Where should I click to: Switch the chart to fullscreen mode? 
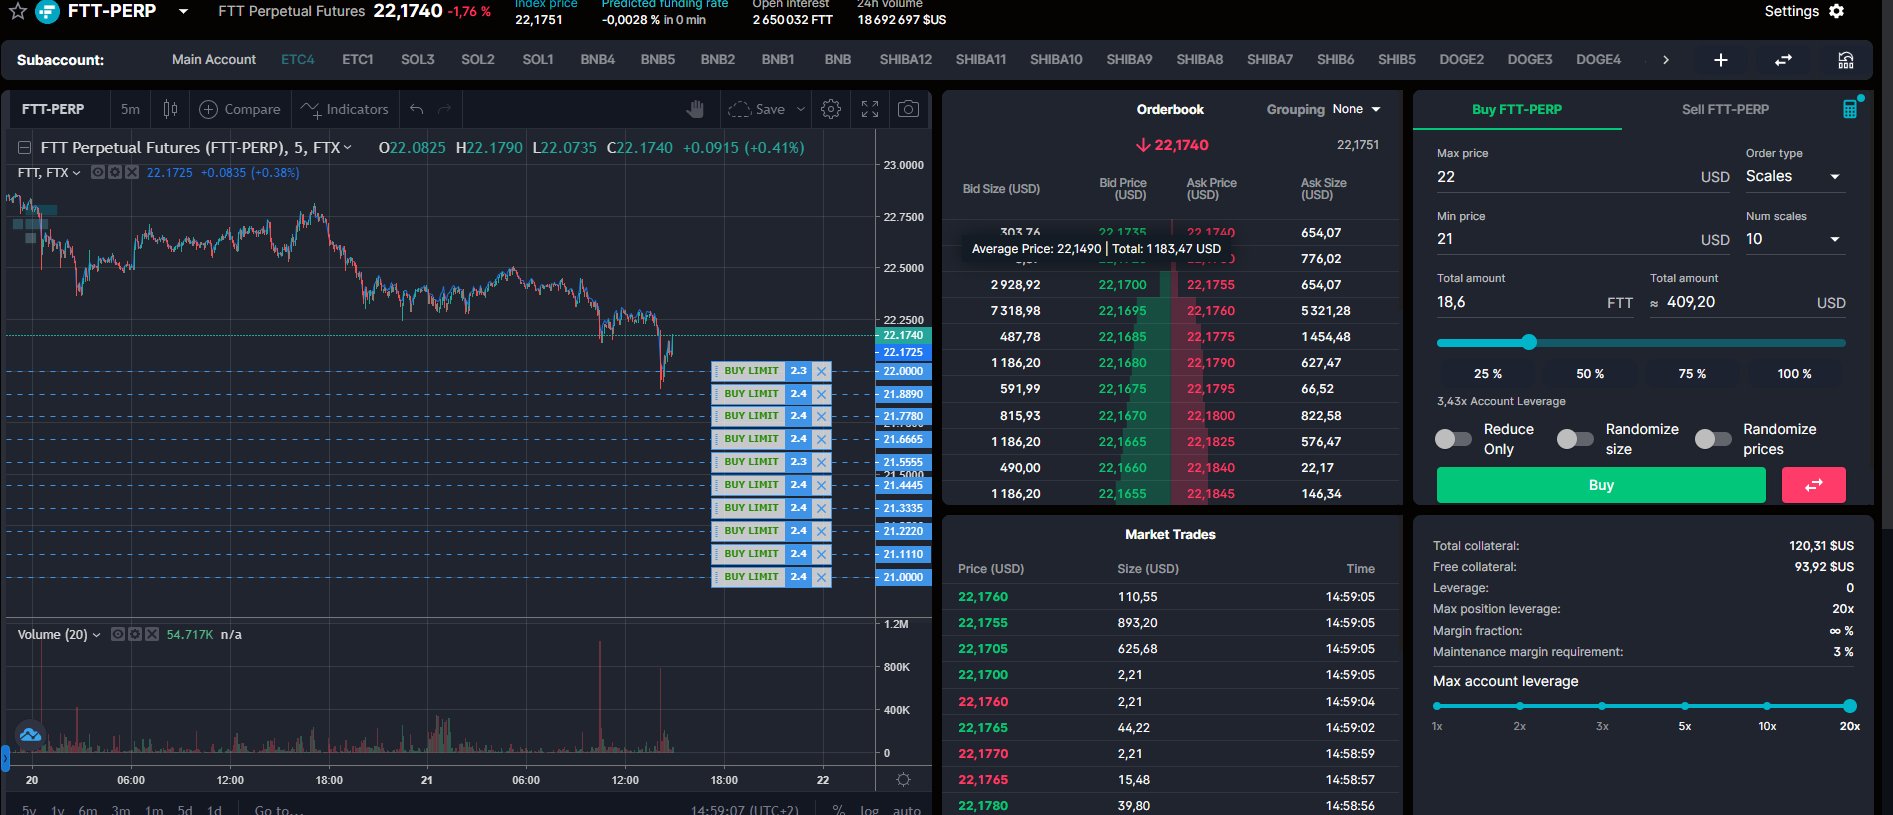point(870,109)
